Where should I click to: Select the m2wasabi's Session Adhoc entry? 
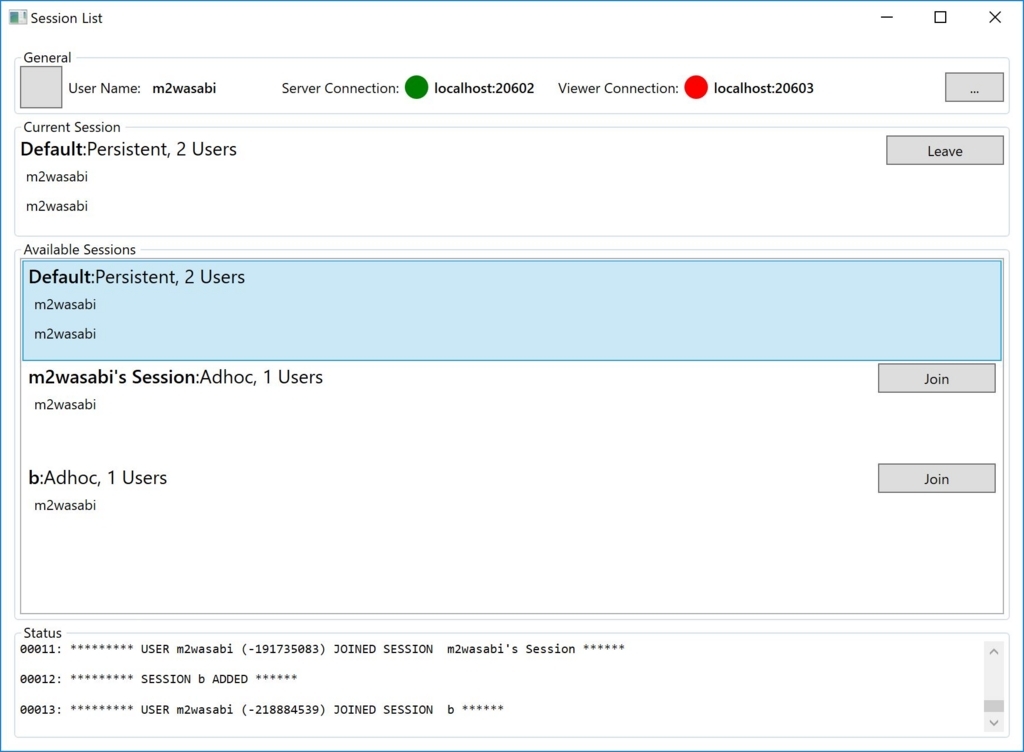pos(512,411)
